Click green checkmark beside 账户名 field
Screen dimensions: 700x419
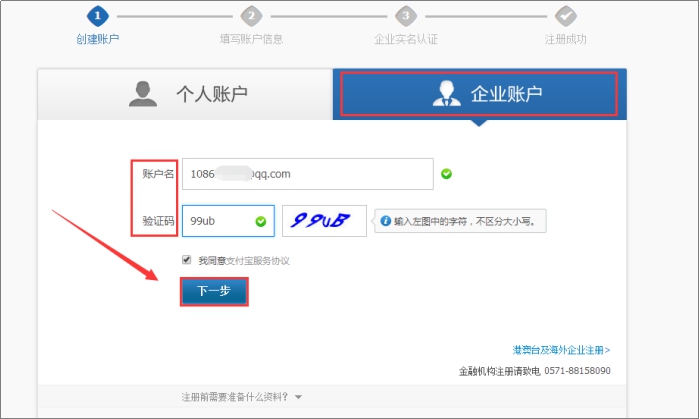tap(446, 173)
